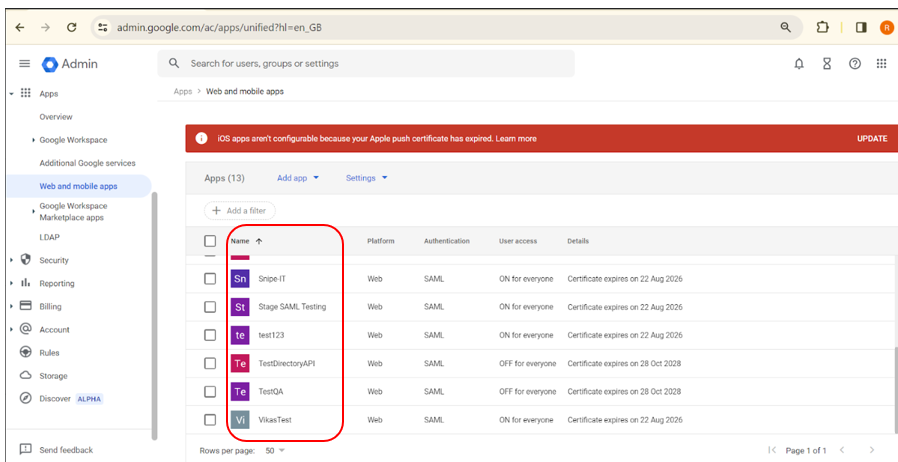The image size is (898, 462).
Task: Open the Google apps grid launcher
Action: (x=882, y=64)
